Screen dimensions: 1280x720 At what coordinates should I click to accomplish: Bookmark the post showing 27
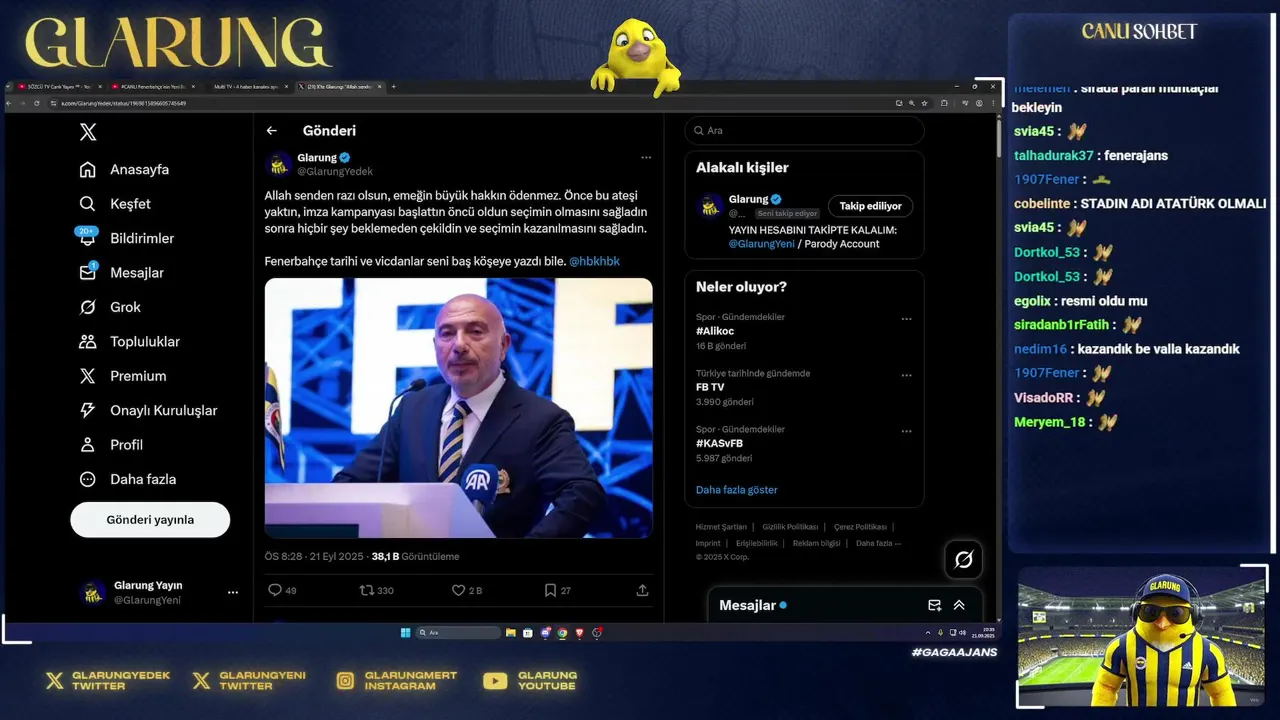coord(550,591)
